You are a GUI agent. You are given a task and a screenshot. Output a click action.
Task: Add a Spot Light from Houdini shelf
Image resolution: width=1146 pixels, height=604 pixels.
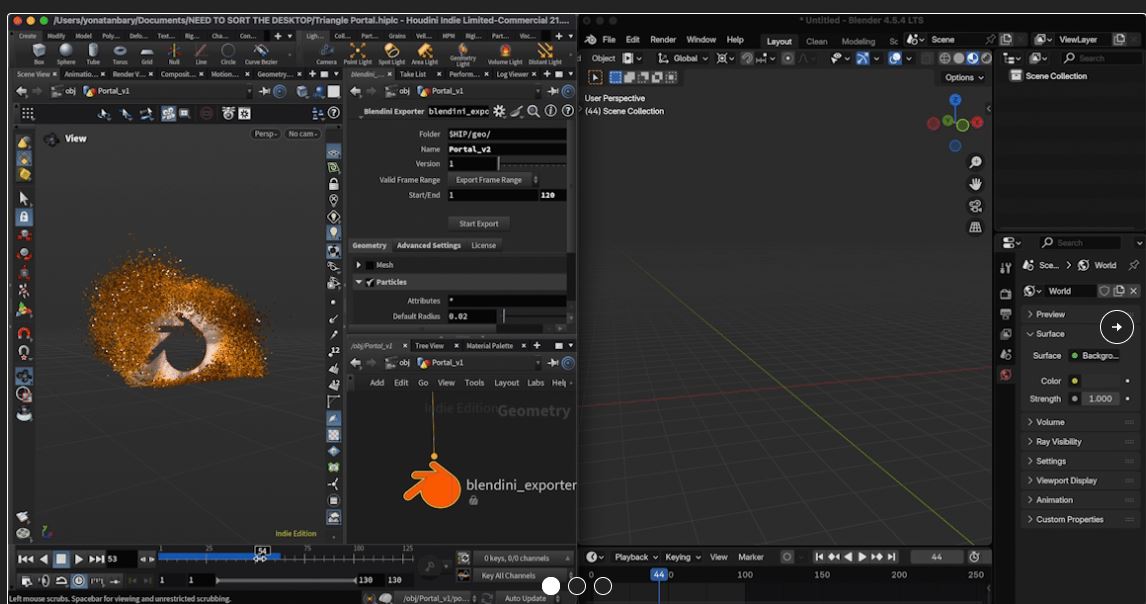pyautogui.click(x=392, y=53)
